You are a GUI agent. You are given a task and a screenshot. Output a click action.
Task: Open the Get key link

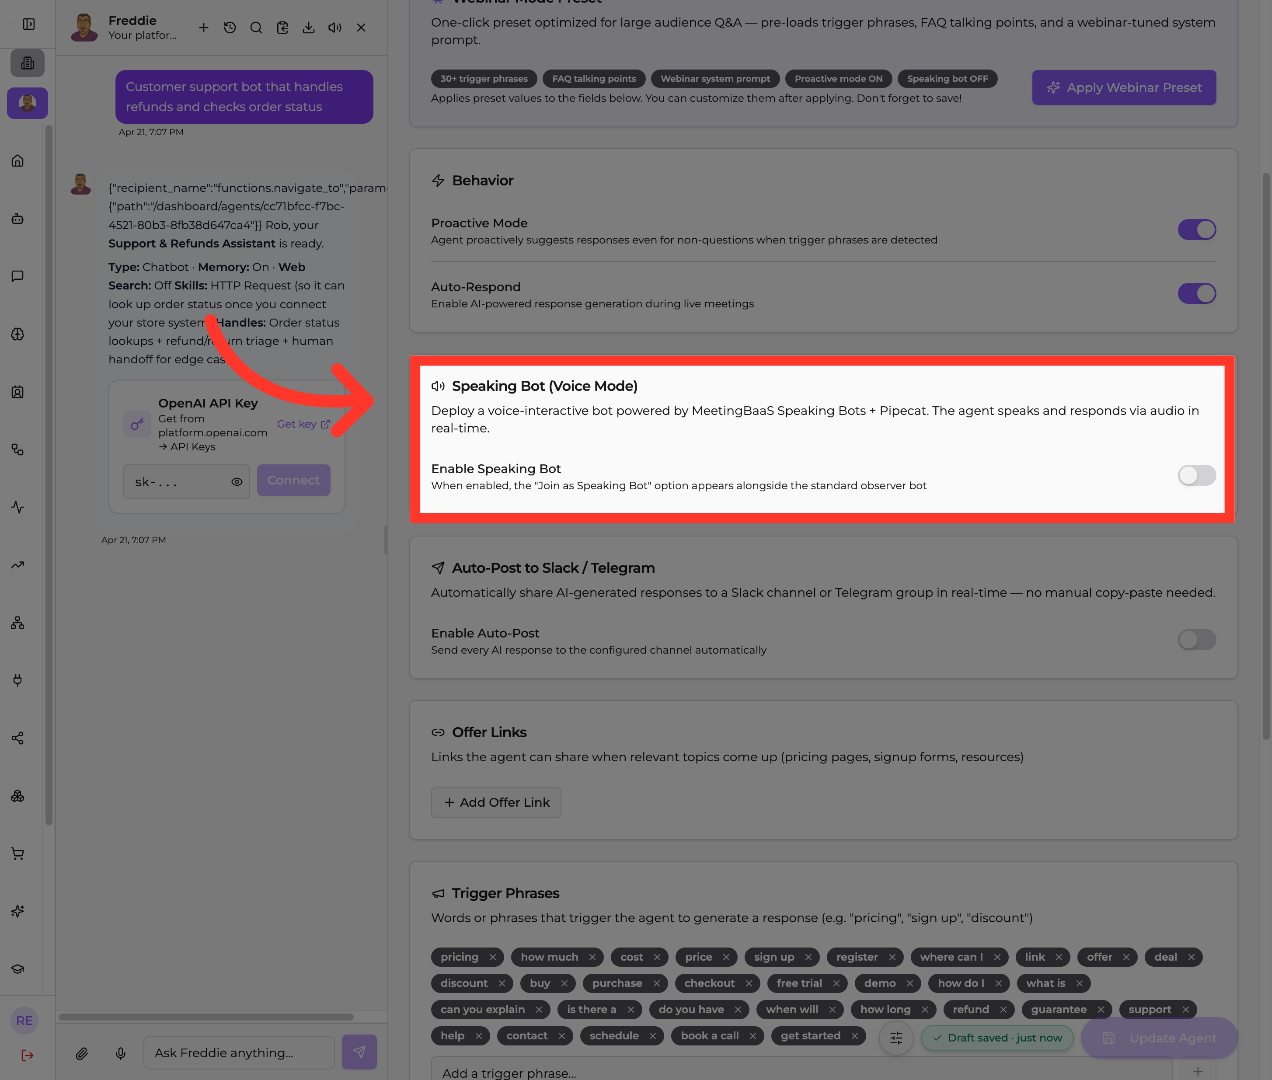(303, 424)
